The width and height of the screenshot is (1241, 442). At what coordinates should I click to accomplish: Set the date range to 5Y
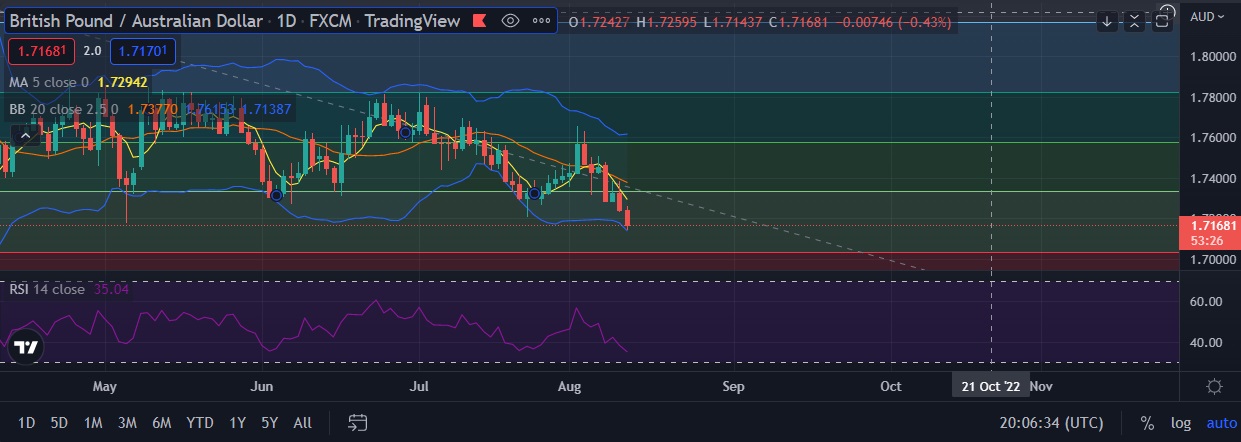[269, 423]
